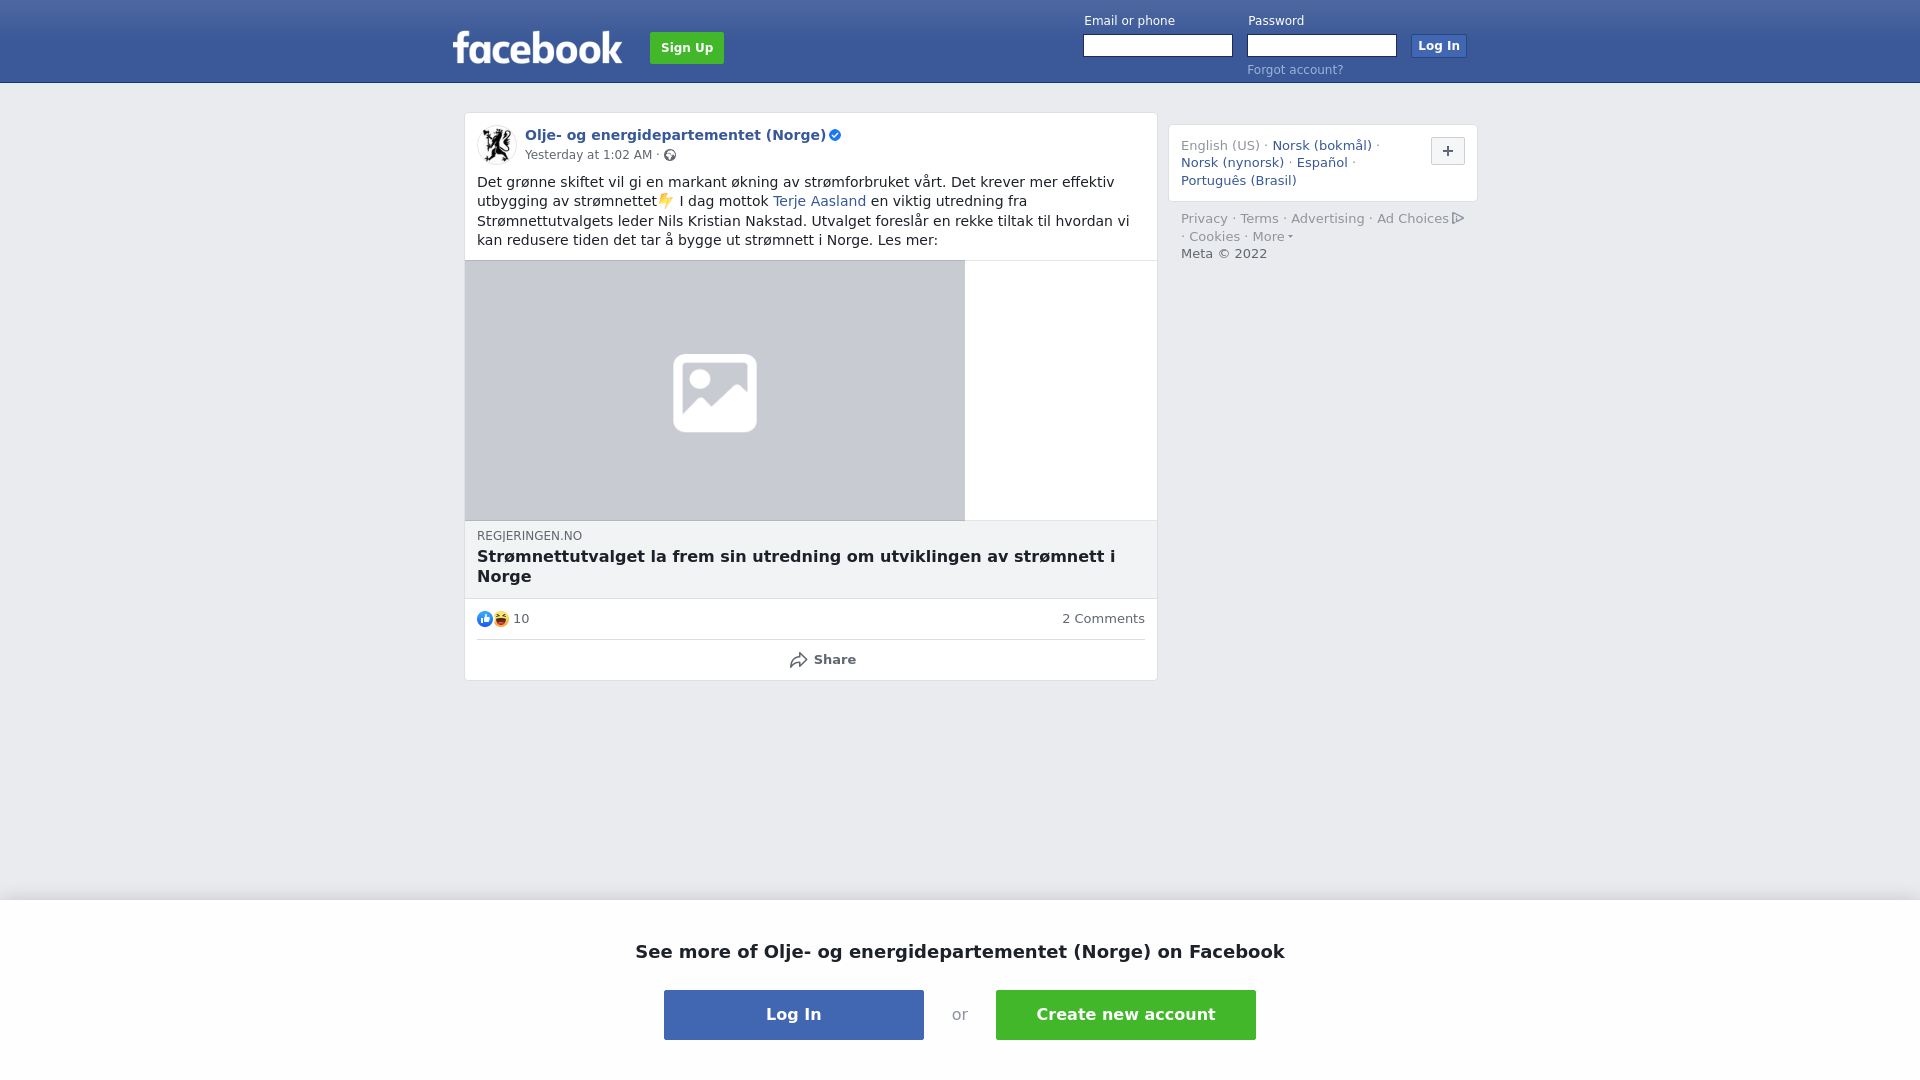View the 2 Comments link
Image resolution: width=1920 pixels, height=1080 pixels.
tap(1103, 619)
